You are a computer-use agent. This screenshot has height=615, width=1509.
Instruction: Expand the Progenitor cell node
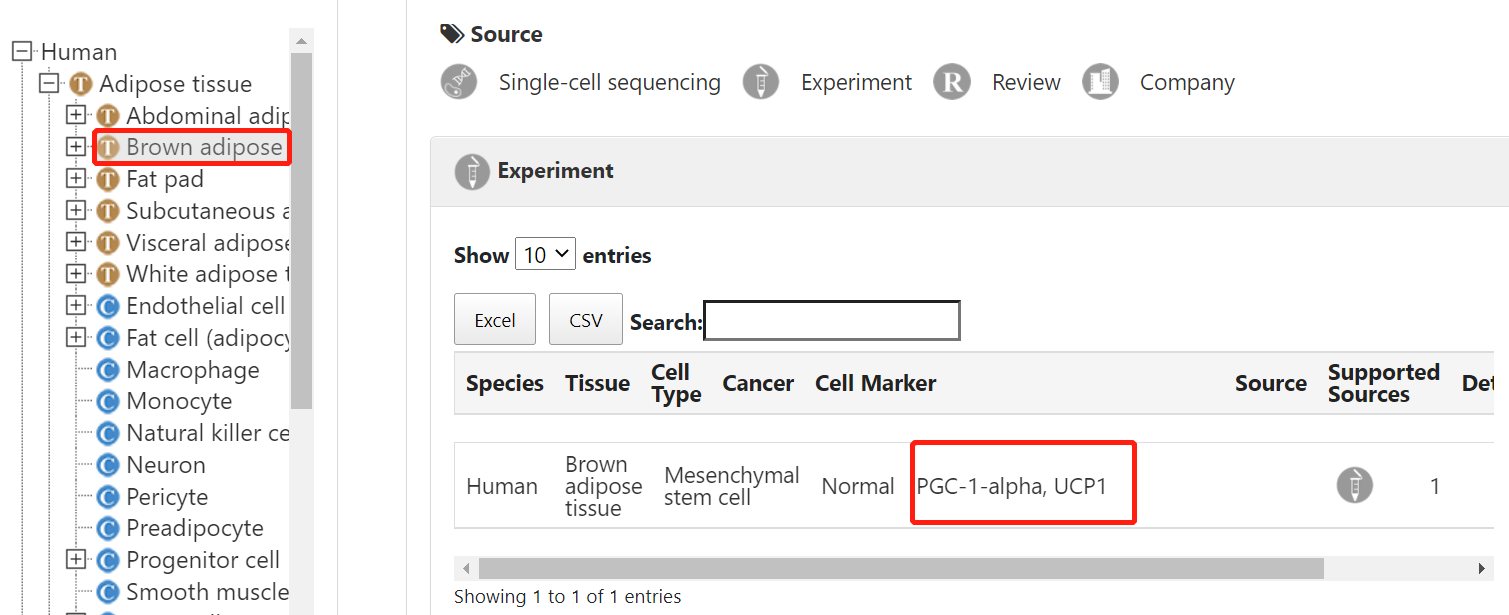point(76,560)
